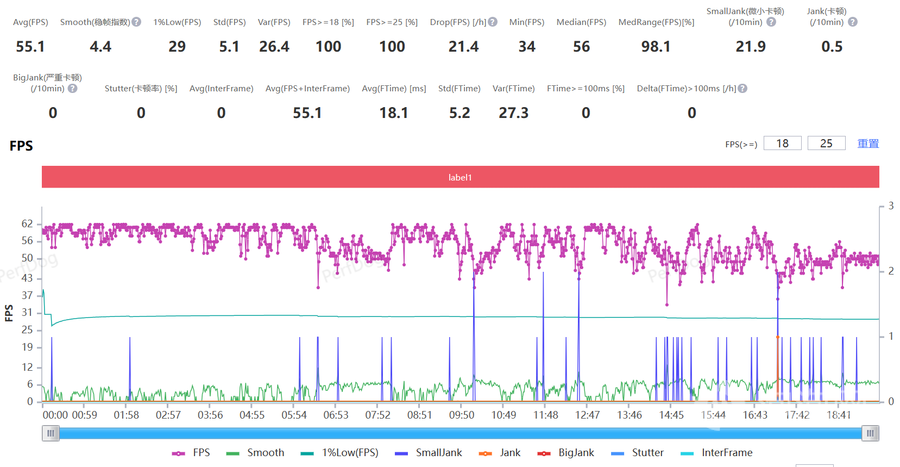This screenshot has height=467, width=900.
Task: Open help icon next to Smooth metric
Action: point(136,22)
